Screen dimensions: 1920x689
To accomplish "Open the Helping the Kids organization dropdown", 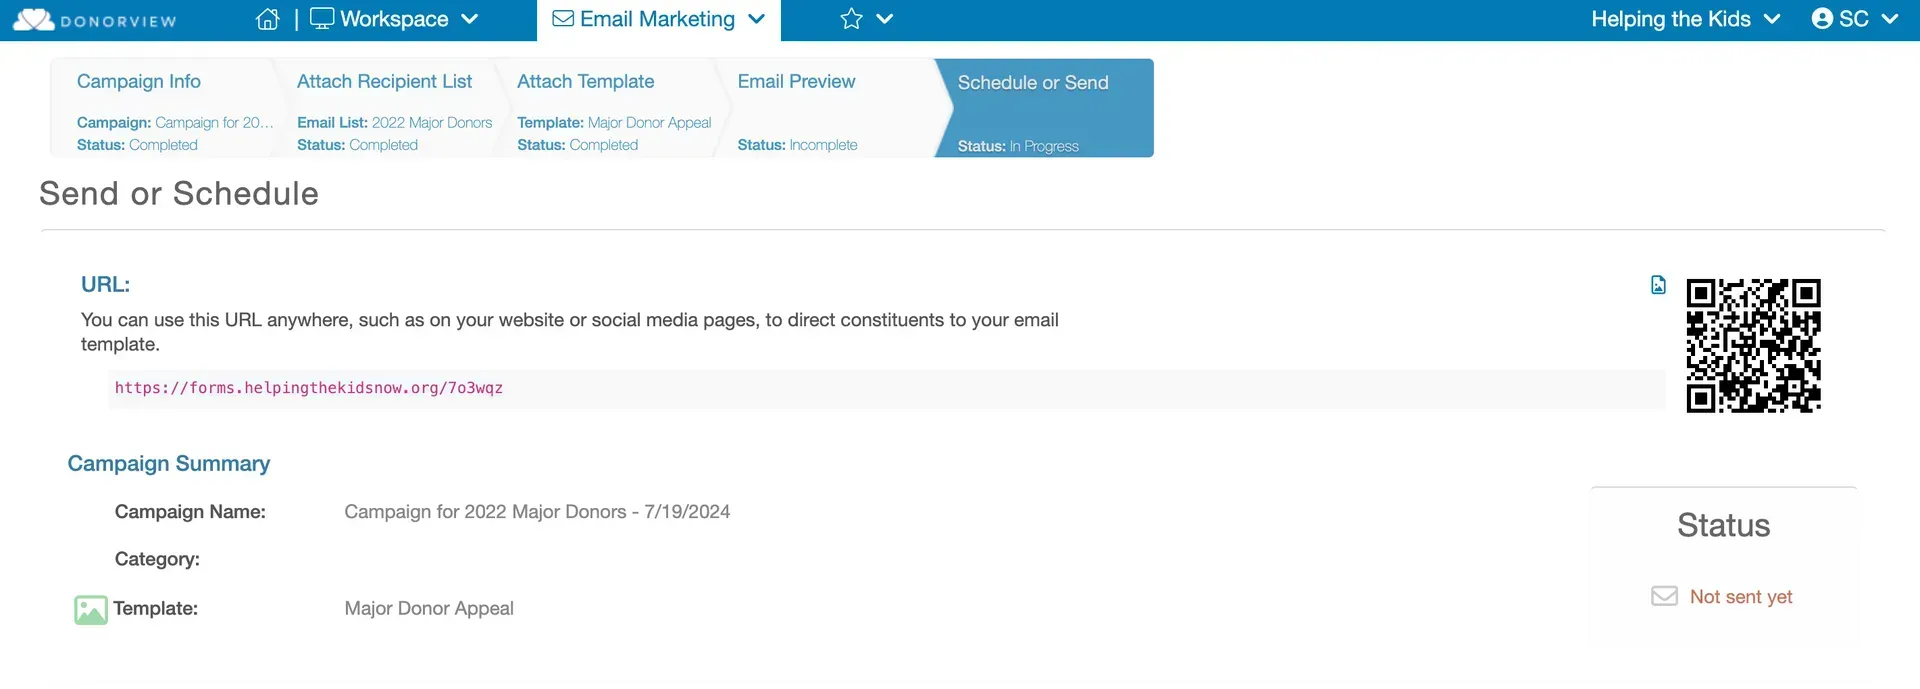I will click(1686, 19).
